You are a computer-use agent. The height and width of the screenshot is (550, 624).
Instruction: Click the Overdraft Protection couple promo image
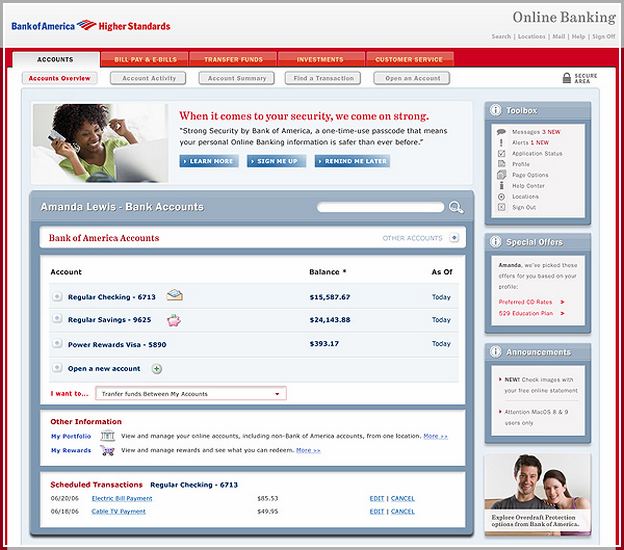tap(538, 493)
